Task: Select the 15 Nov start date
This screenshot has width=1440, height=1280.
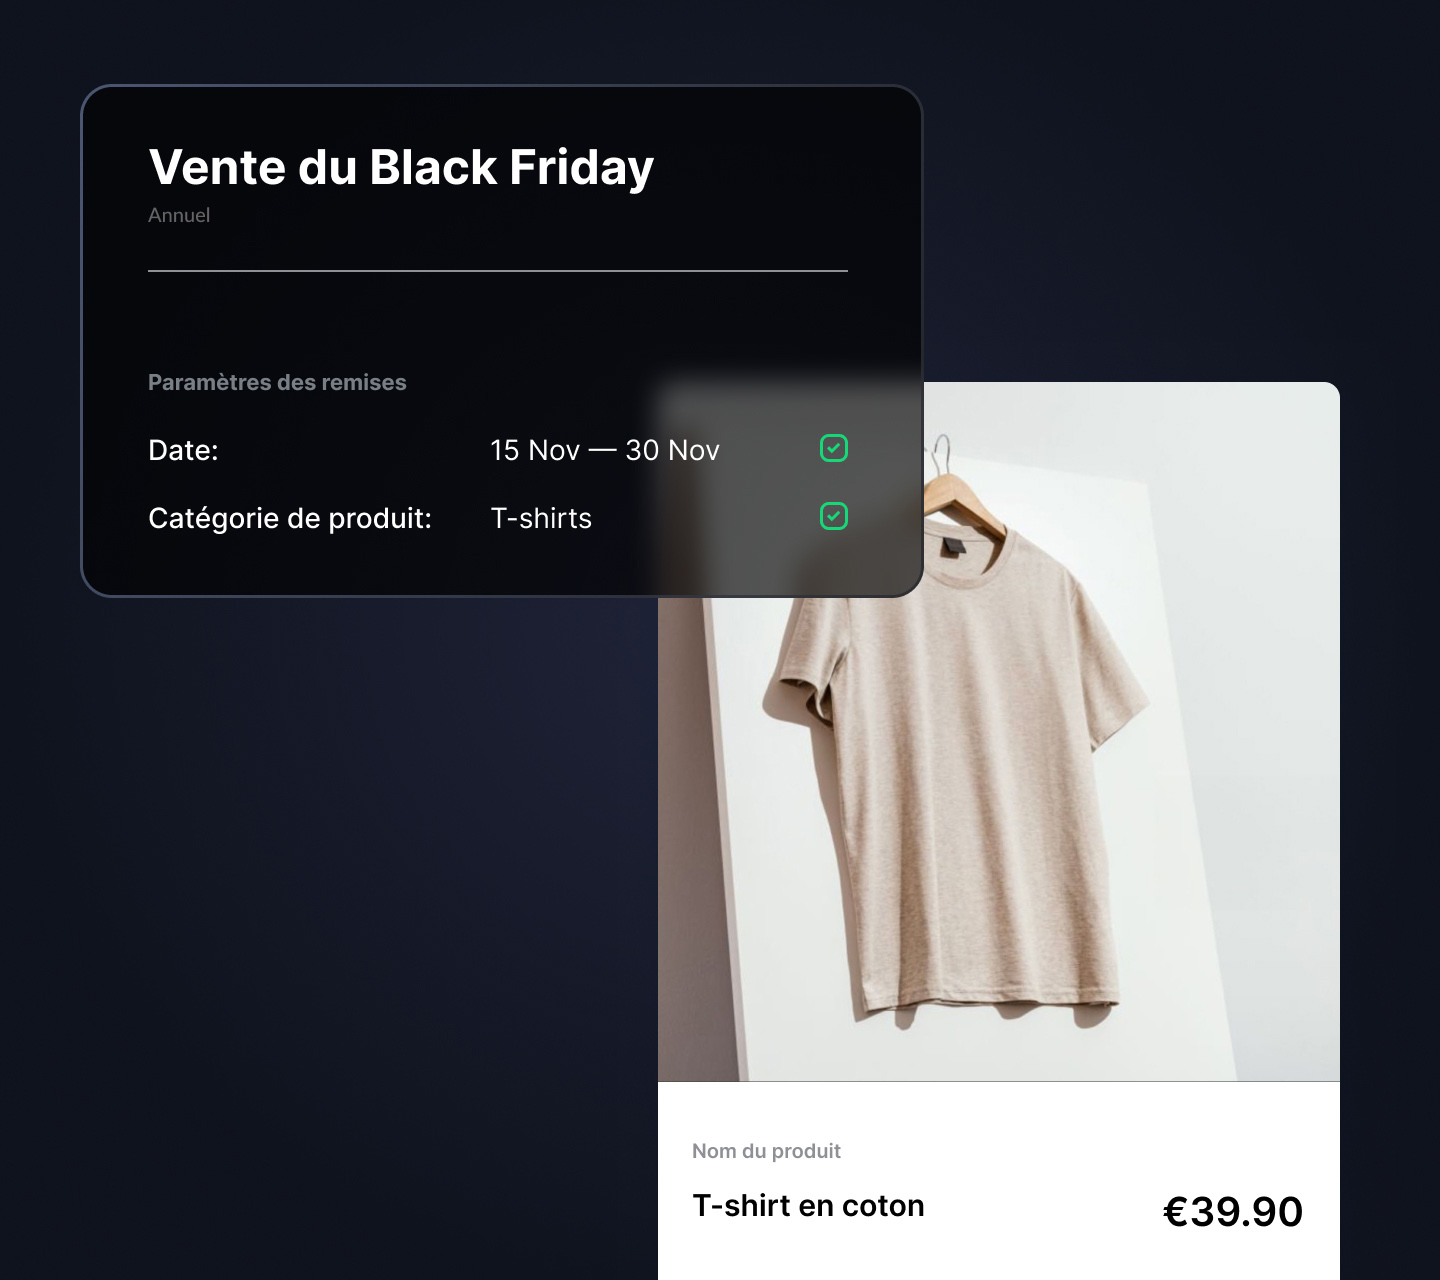Action: 535,450
